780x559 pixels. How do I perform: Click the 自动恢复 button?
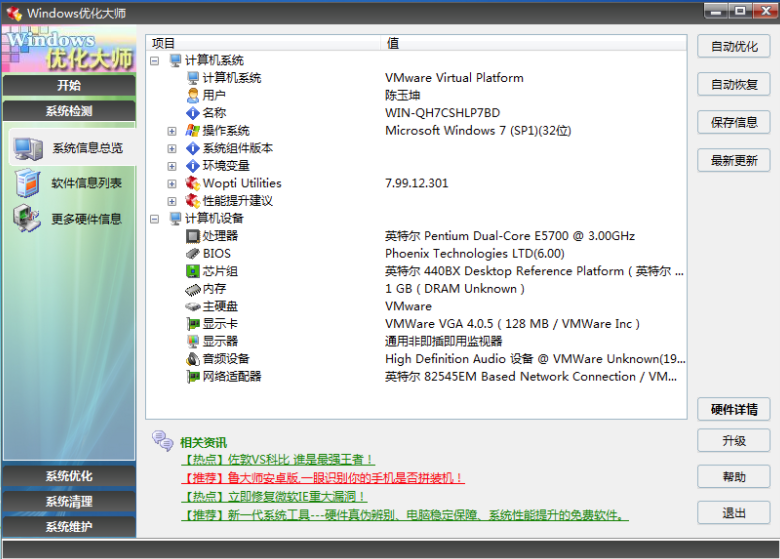tap(734, 85)
